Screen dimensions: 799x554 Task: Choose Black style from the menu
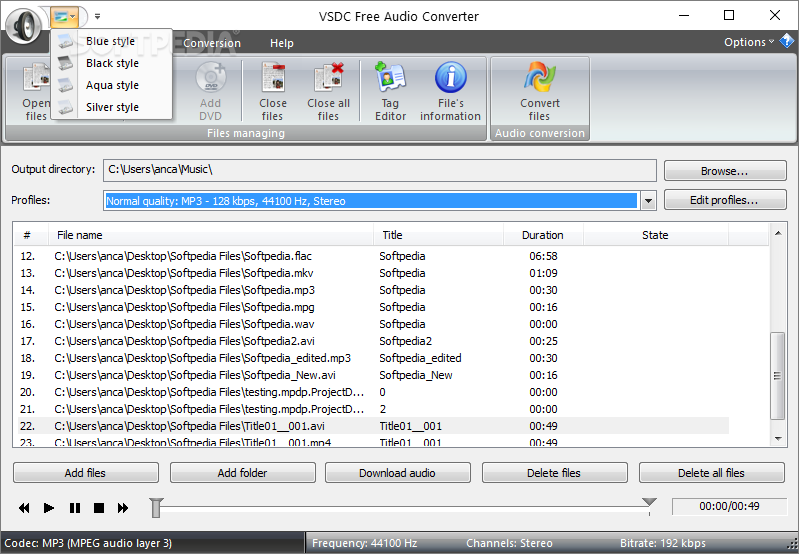tap(111, 63)
